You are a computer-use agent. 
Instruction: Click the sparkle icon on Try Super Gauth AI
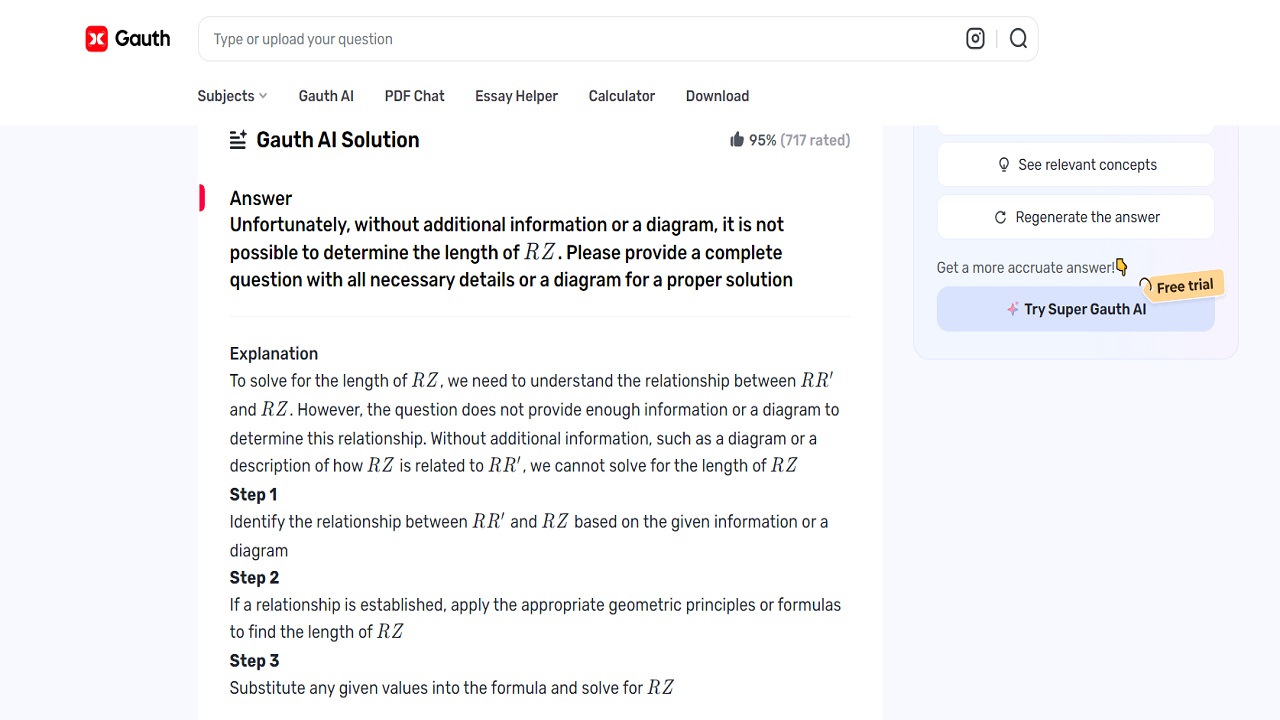(1012, 309)
